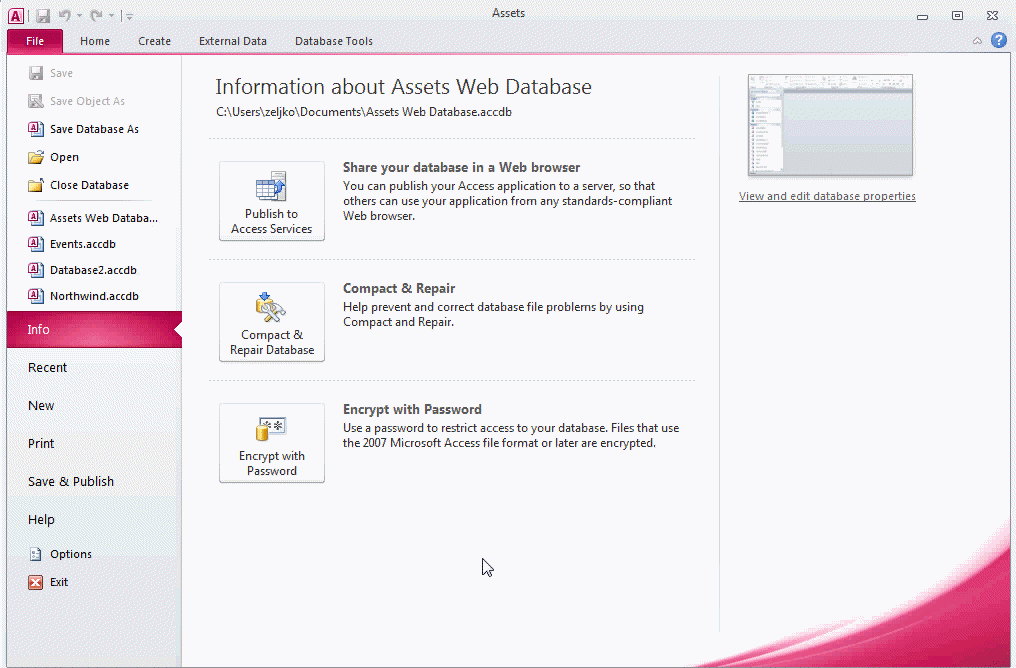Click the red Exit icon
The width and height of the screenshot is (1016, 668).
[36, 582]
